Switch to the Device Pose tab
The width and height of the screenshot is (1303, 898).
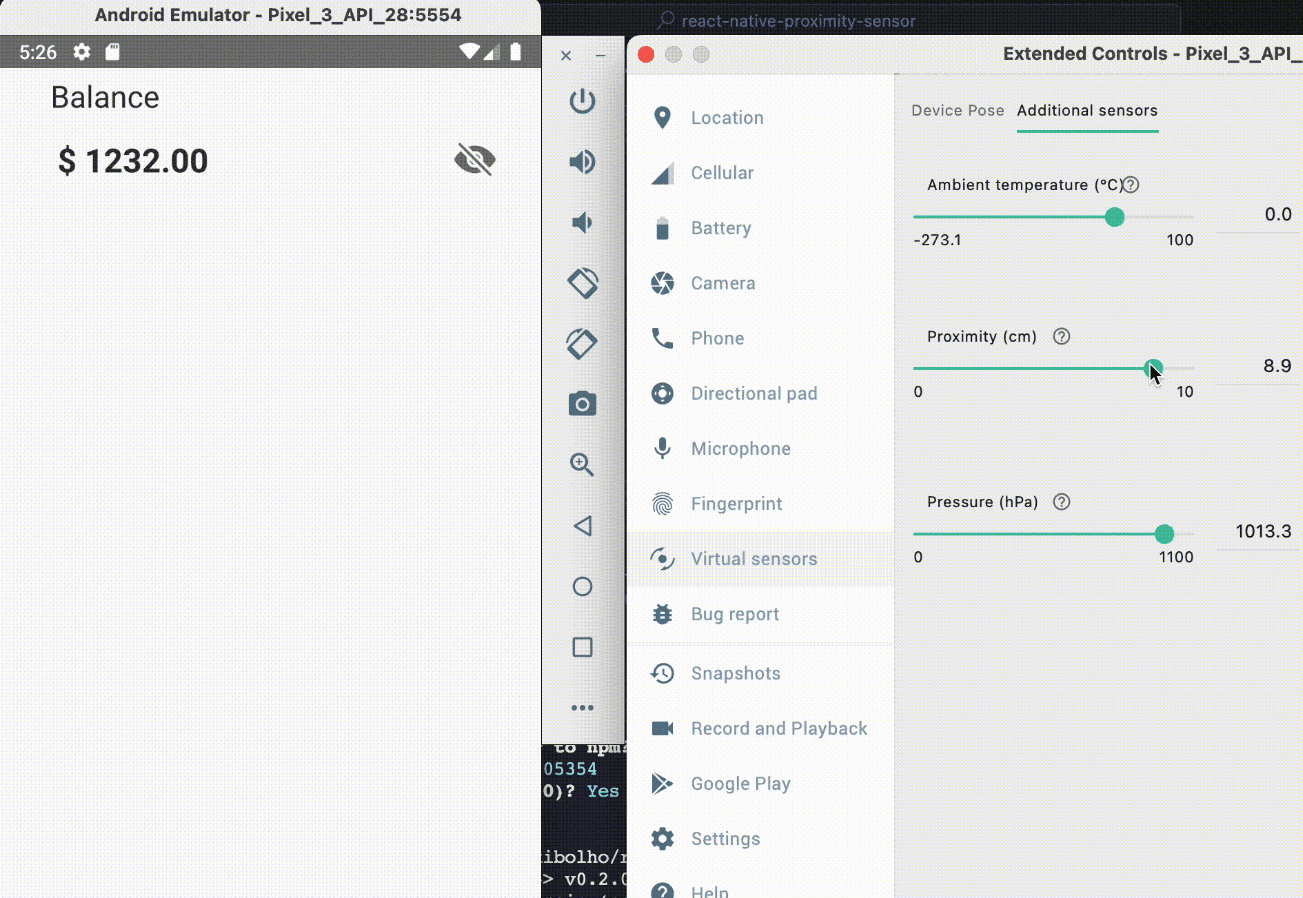[957, 110]
